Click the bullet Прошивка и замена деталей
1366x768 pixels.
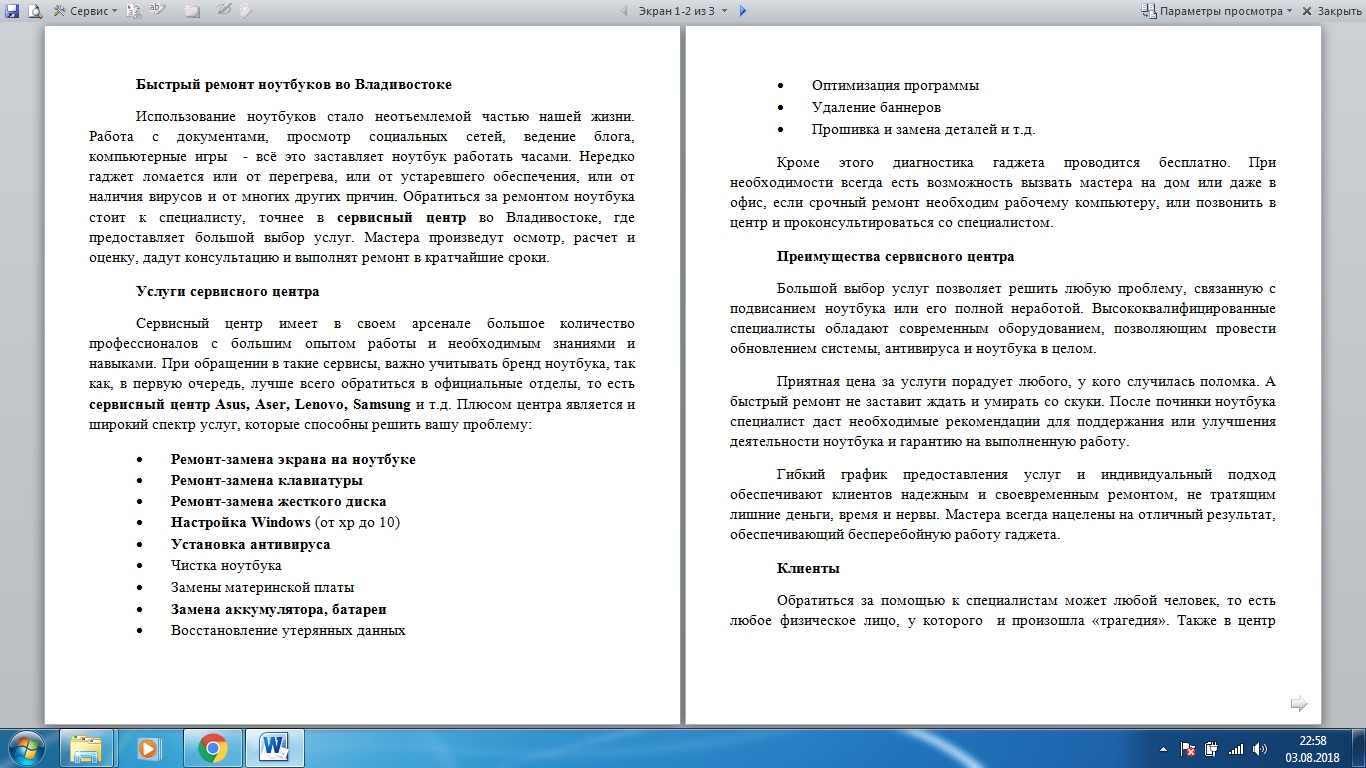923,130
